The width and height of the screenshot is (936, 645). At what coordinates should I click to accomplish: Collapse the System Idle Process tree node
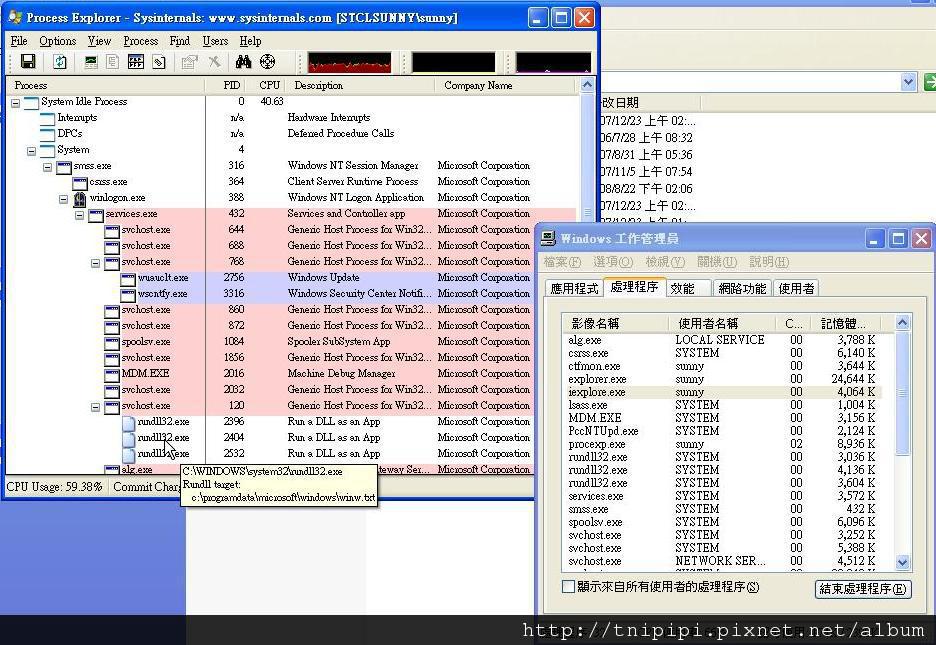click(x=16, y=103)
